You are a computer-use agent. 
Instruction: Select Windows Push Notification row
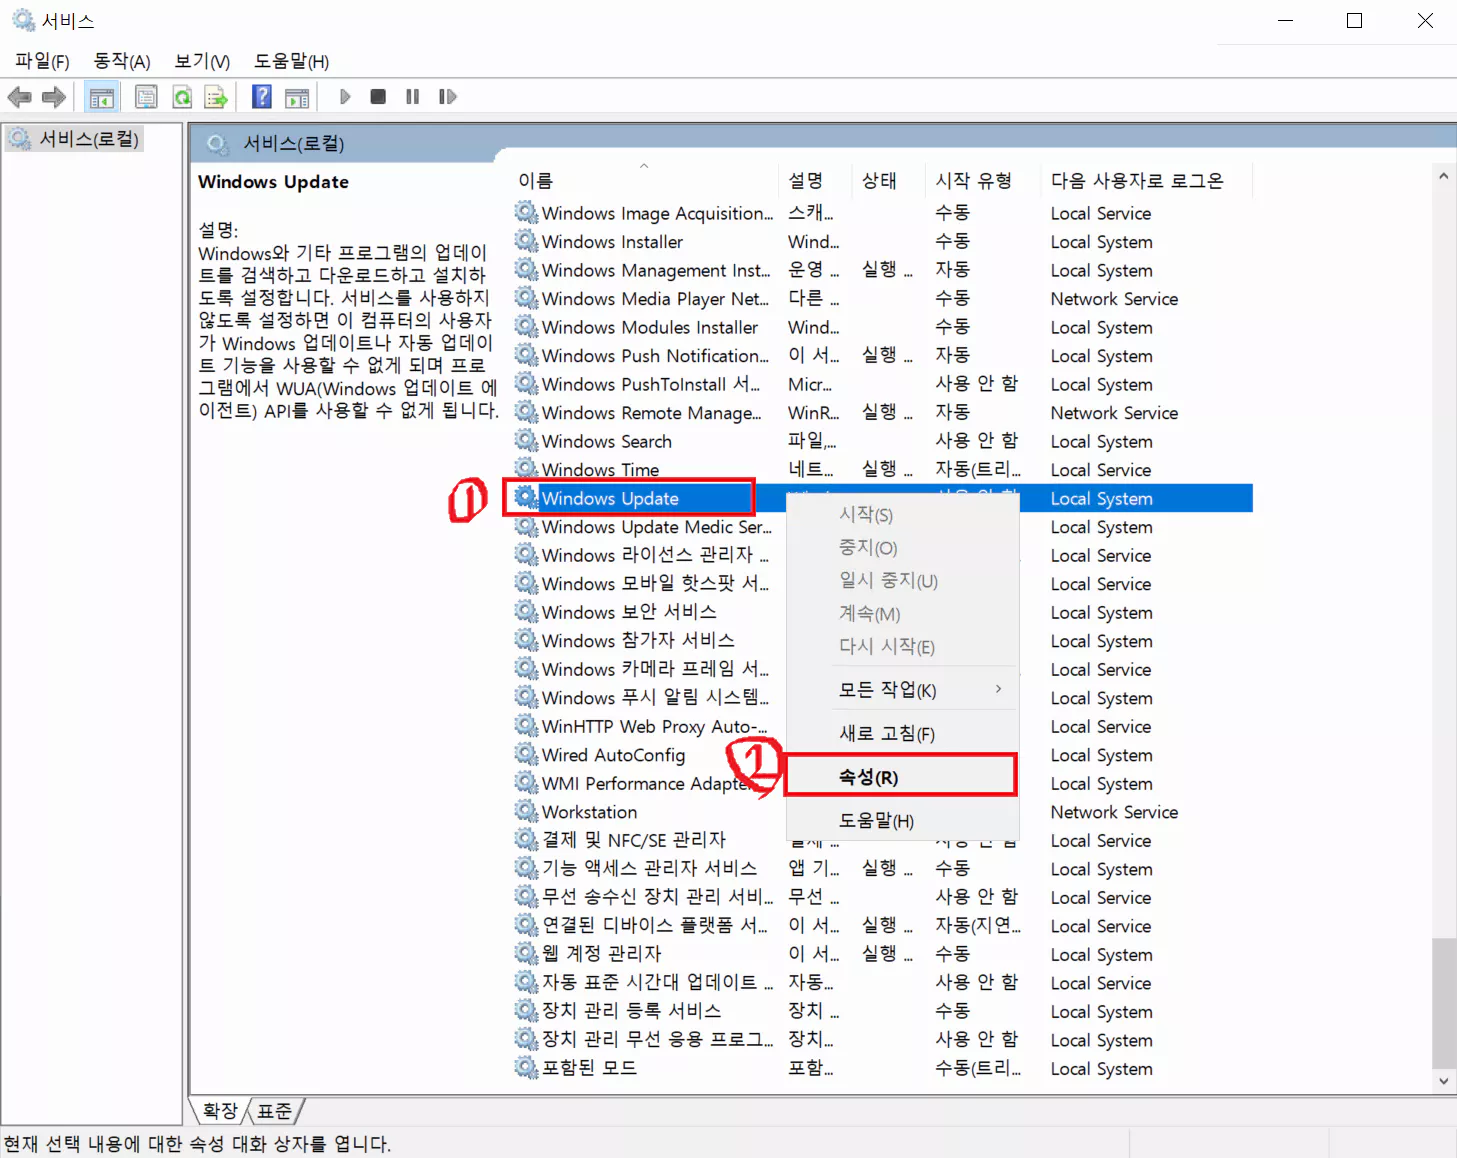883,355
